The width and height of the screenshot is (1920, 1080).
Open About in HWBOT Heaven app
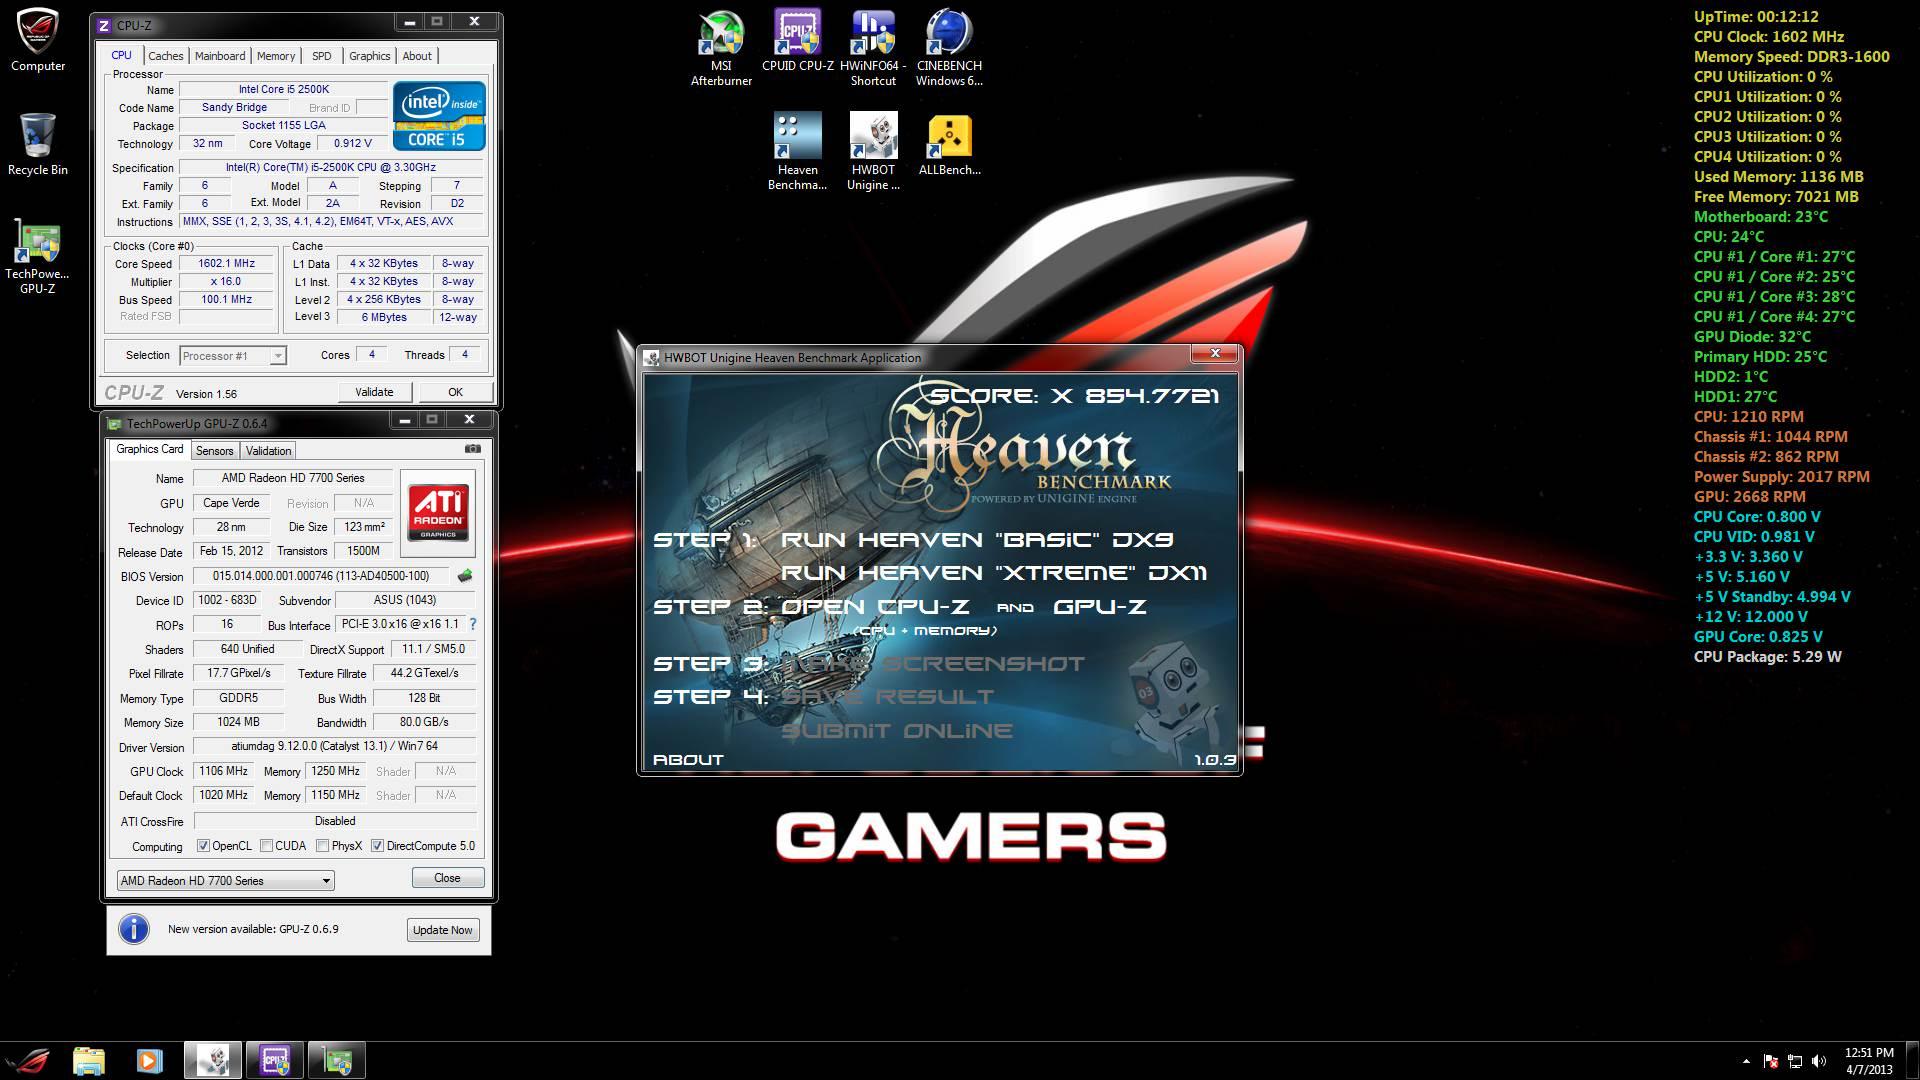(x=688, y=760)
